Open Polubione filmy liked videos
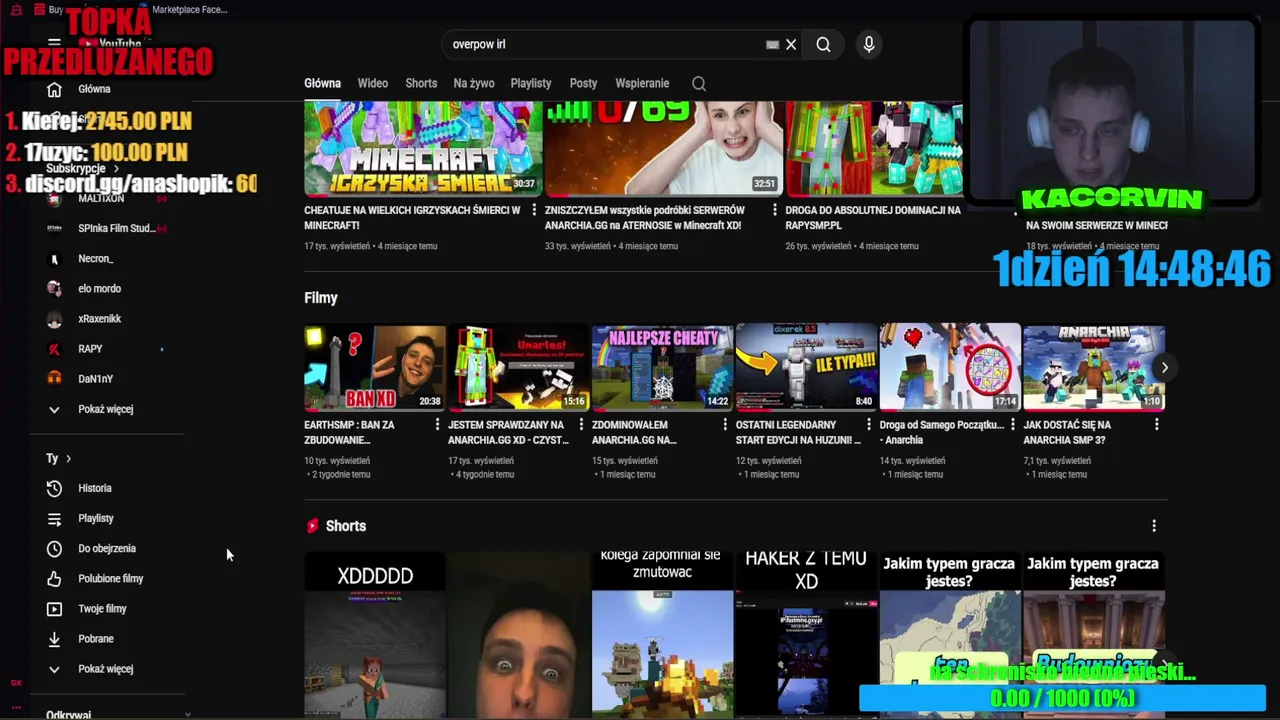Image resolution: width=1280 pixels, height=720 pixels. pyautogui.click(x=108, y=578)
